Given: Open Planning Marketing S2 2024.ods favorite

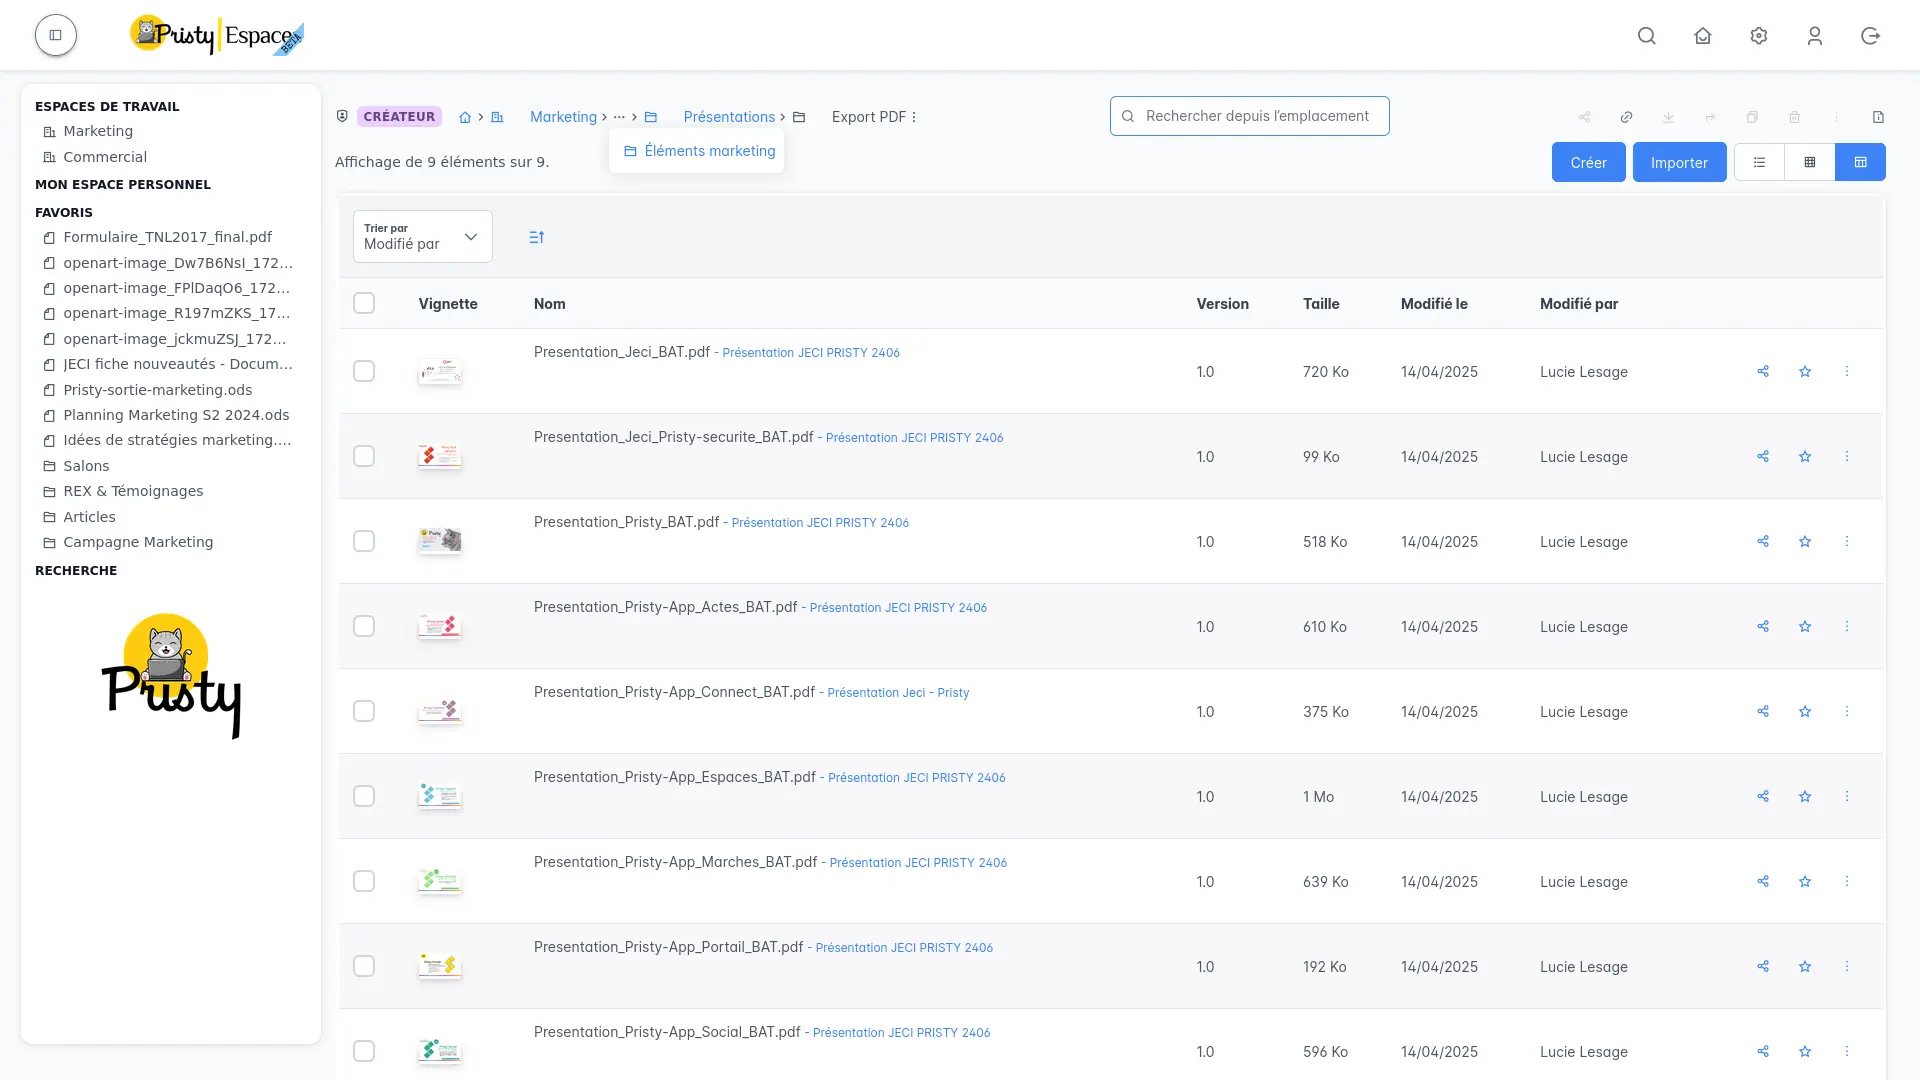Looking at the screenshot, I should [176, 415].
